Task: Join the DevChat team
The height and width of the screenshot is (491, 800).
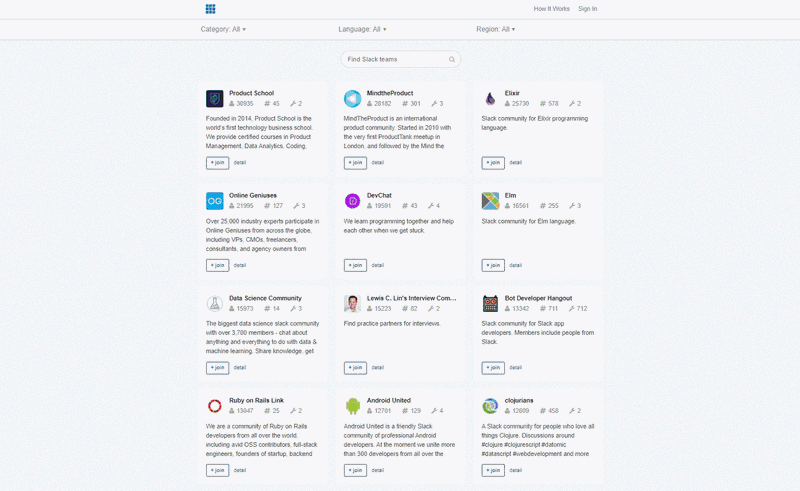Action: pos(355,265)
